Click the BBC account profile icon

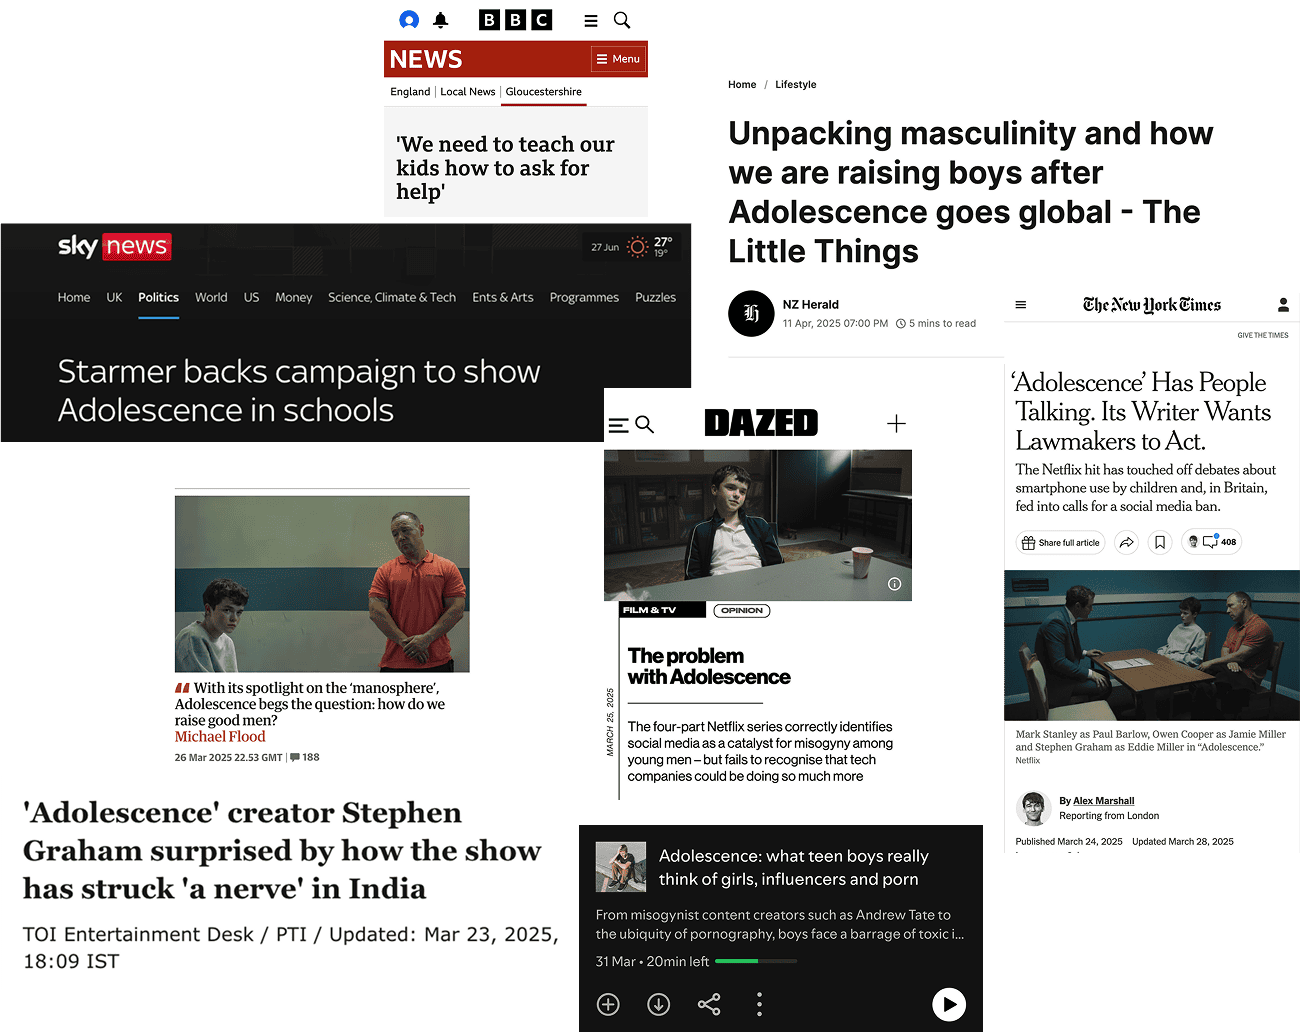[409, 20]
